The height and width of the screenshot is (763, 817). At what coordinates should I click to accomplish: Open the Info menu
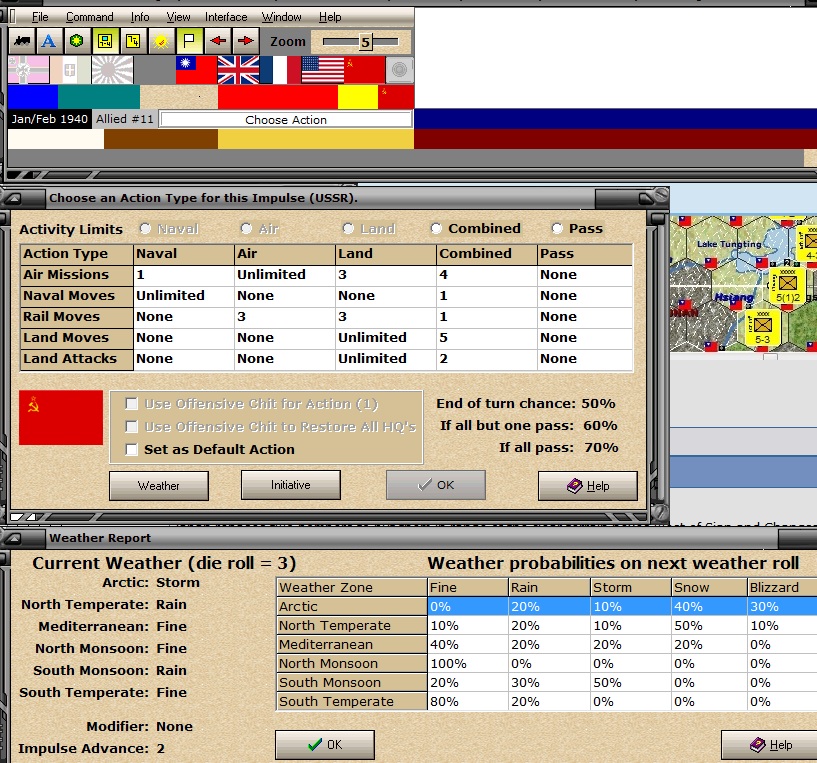140,17
